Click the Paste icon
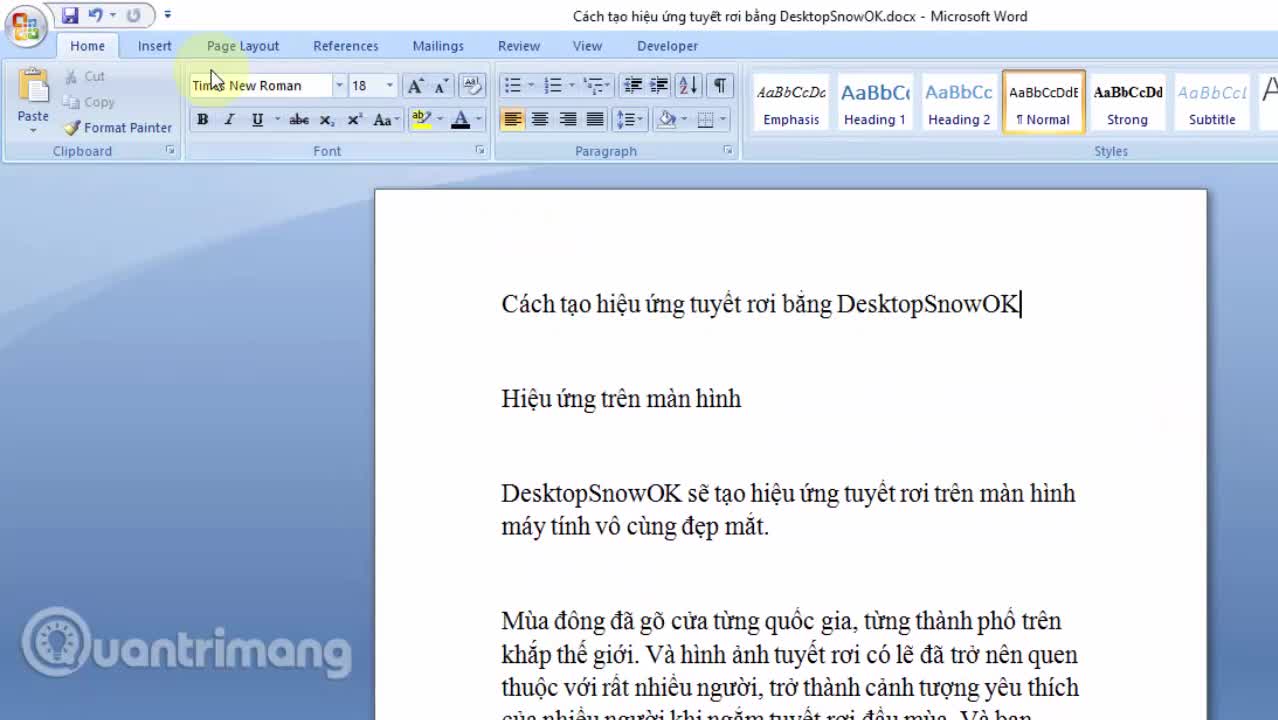Image resolution: width=1278 pixels, height=720 pixels. point(33,86)
